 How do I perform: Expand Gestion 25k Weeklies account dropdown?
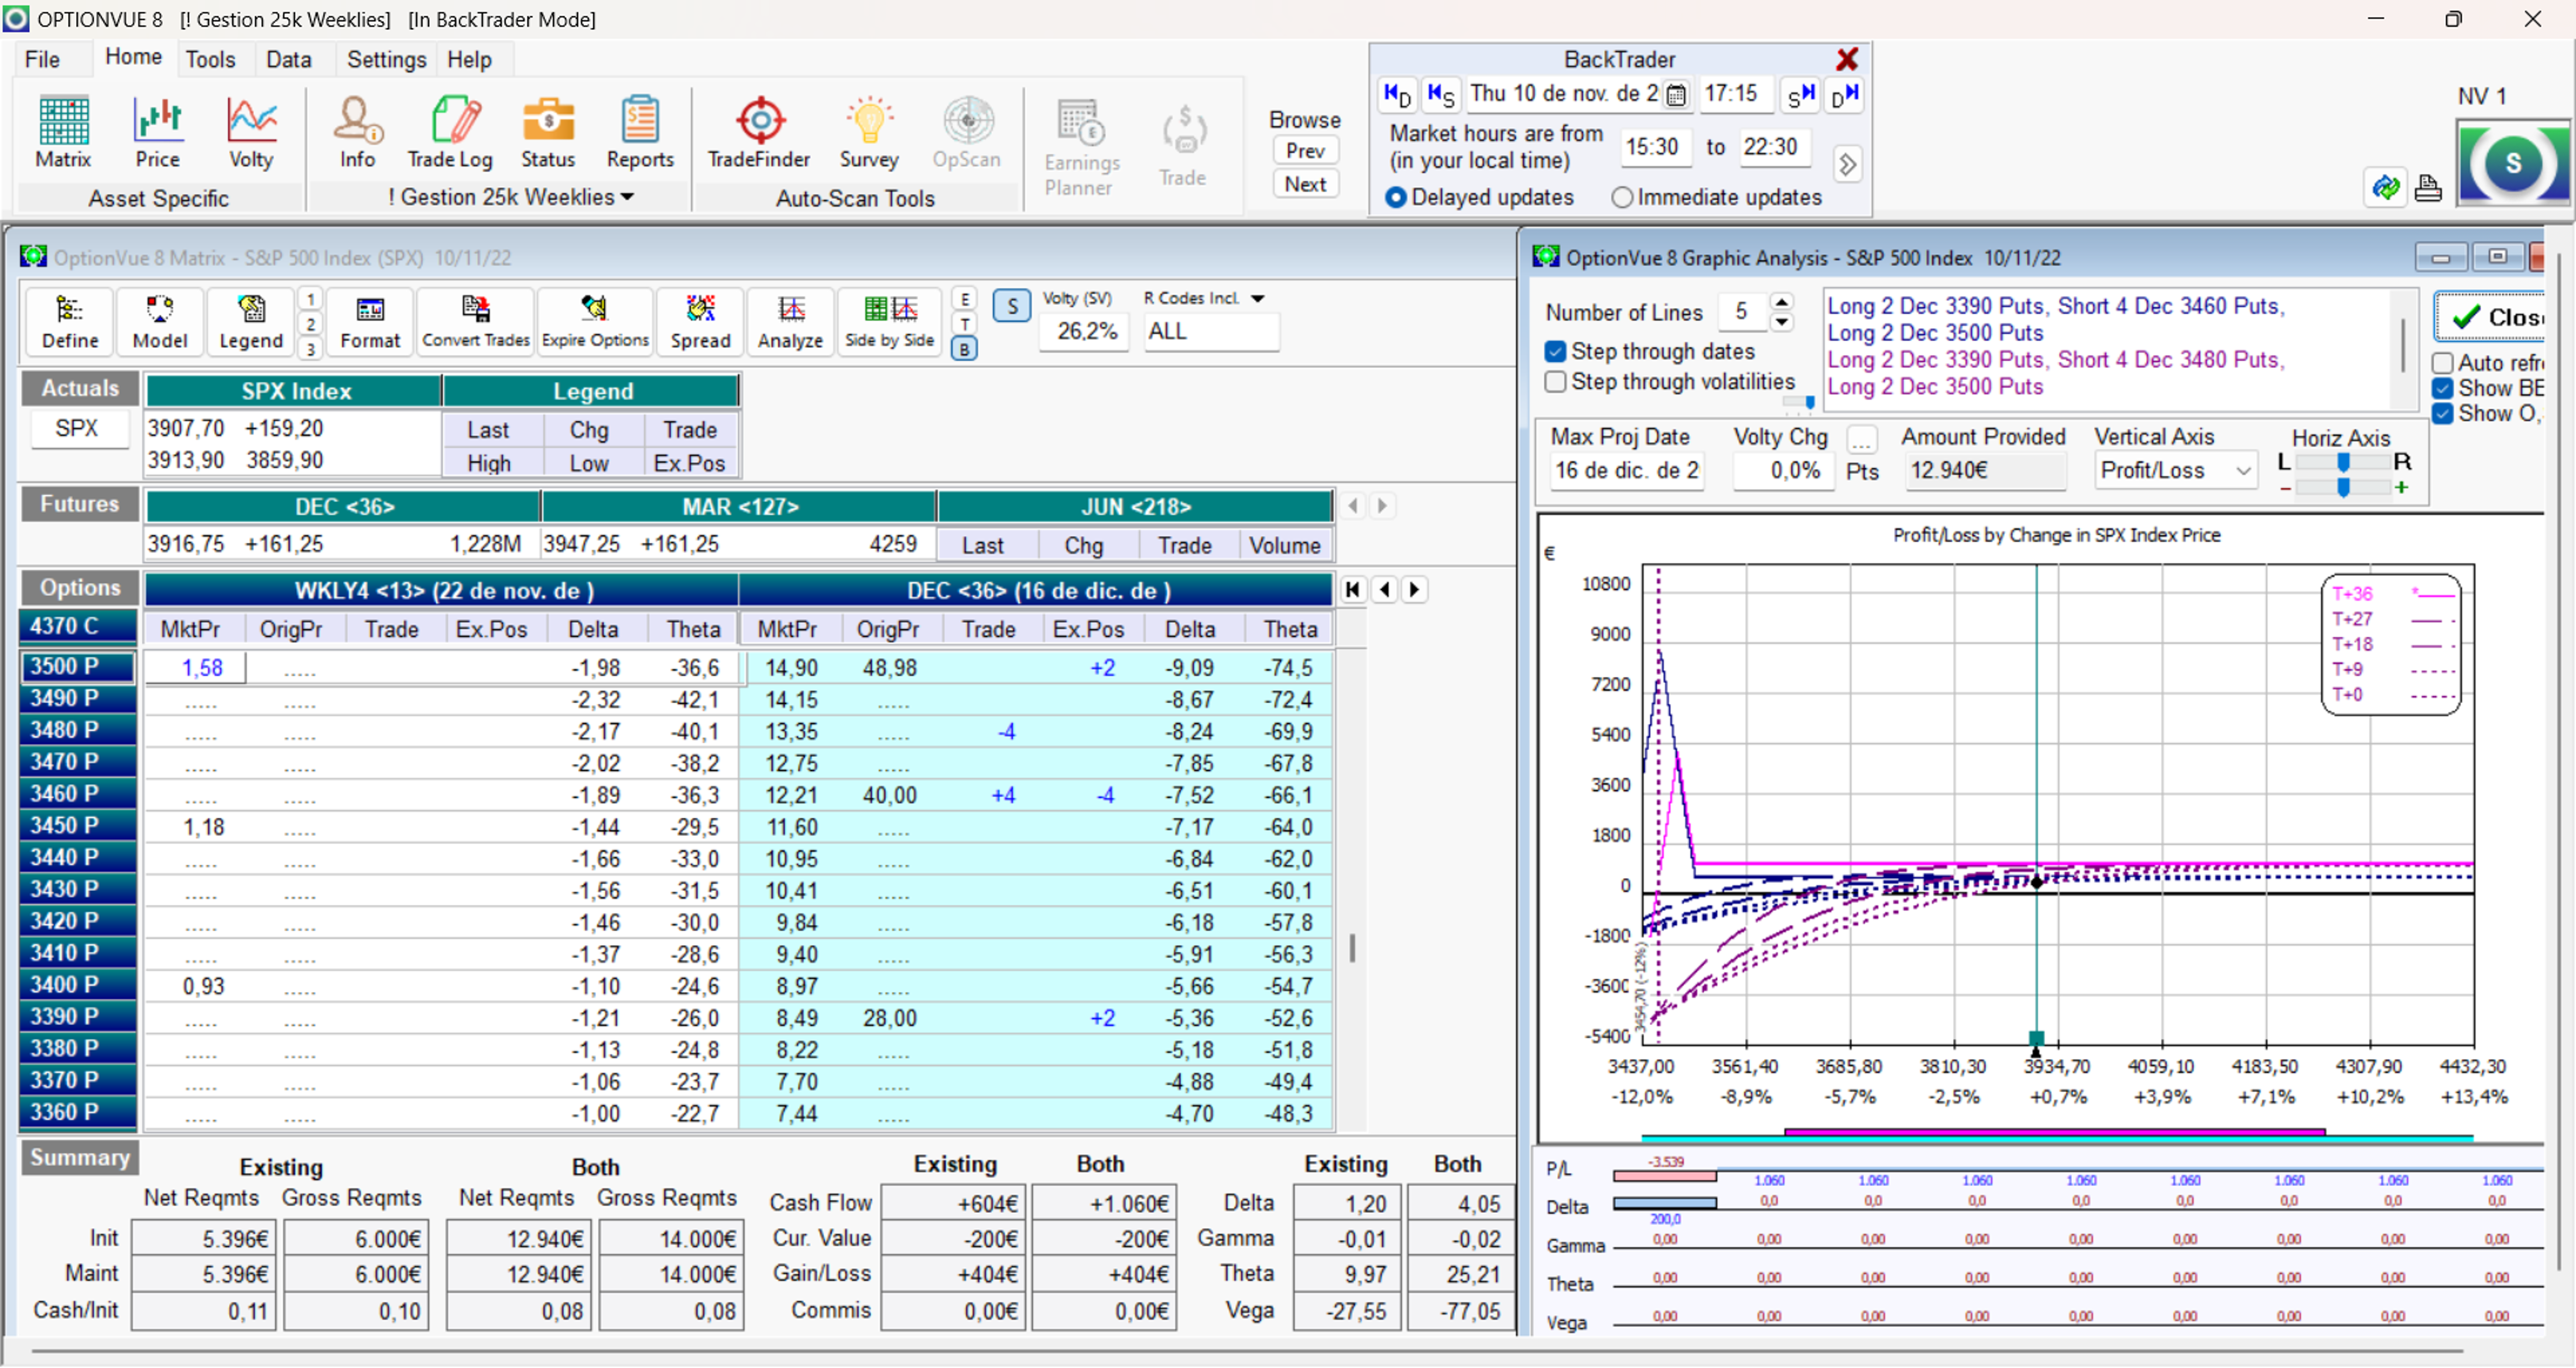(x=627, y=197)
